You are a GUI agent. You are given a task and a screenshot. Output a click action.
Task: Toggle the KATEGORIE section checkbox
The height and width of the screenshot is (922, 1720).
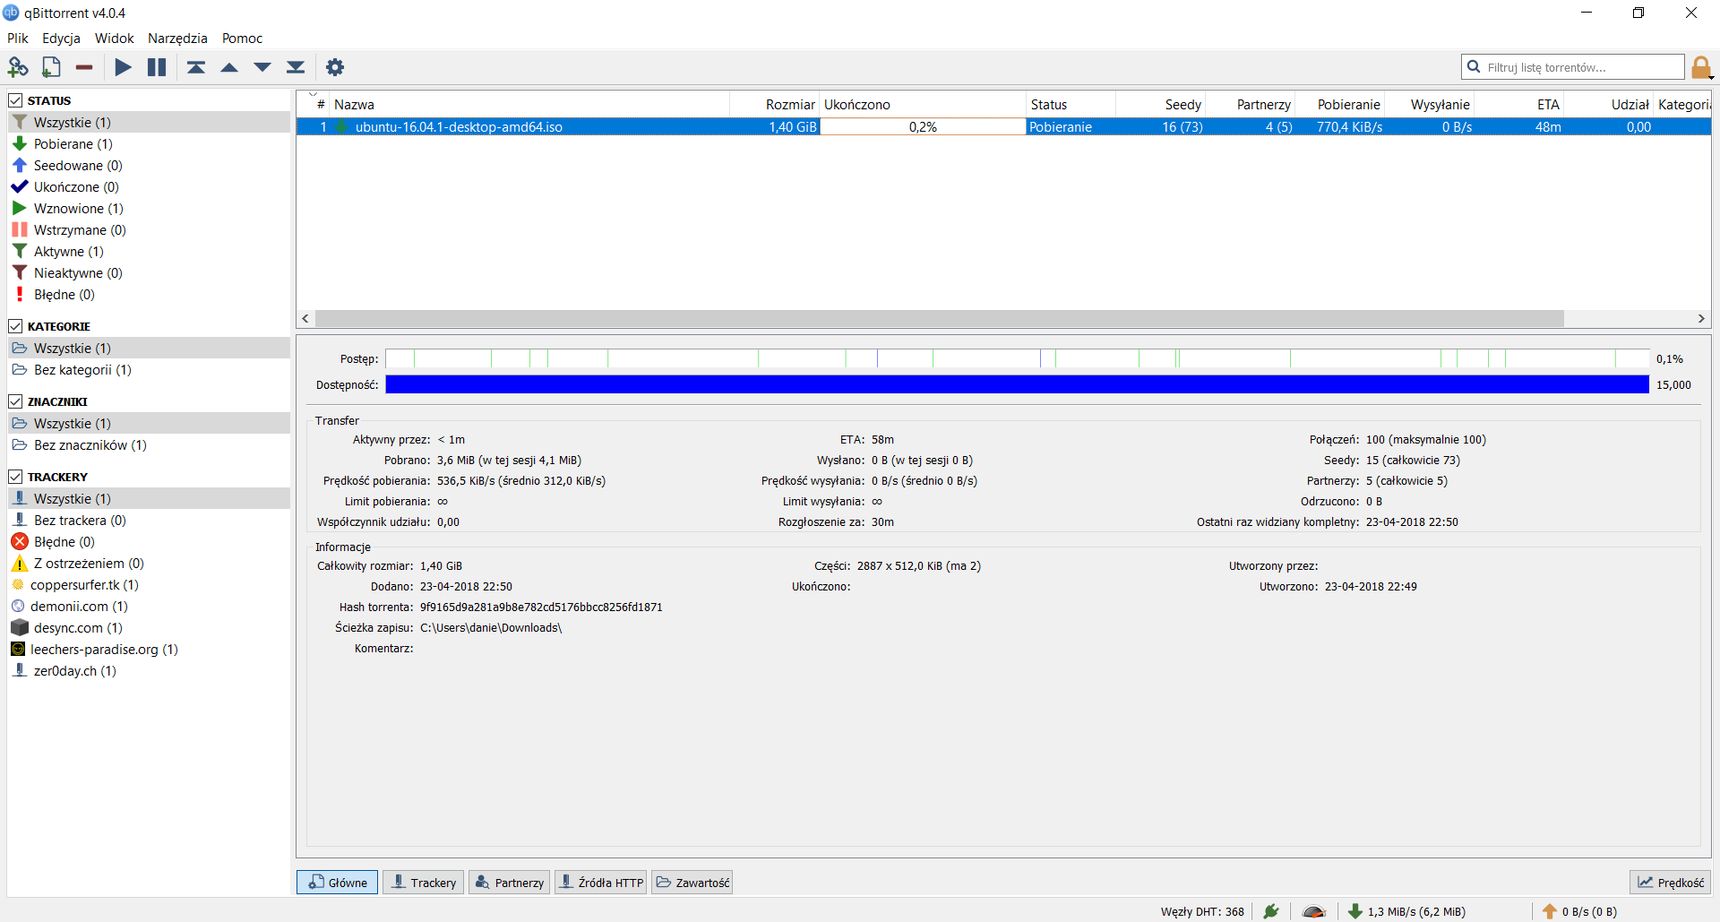16,326
